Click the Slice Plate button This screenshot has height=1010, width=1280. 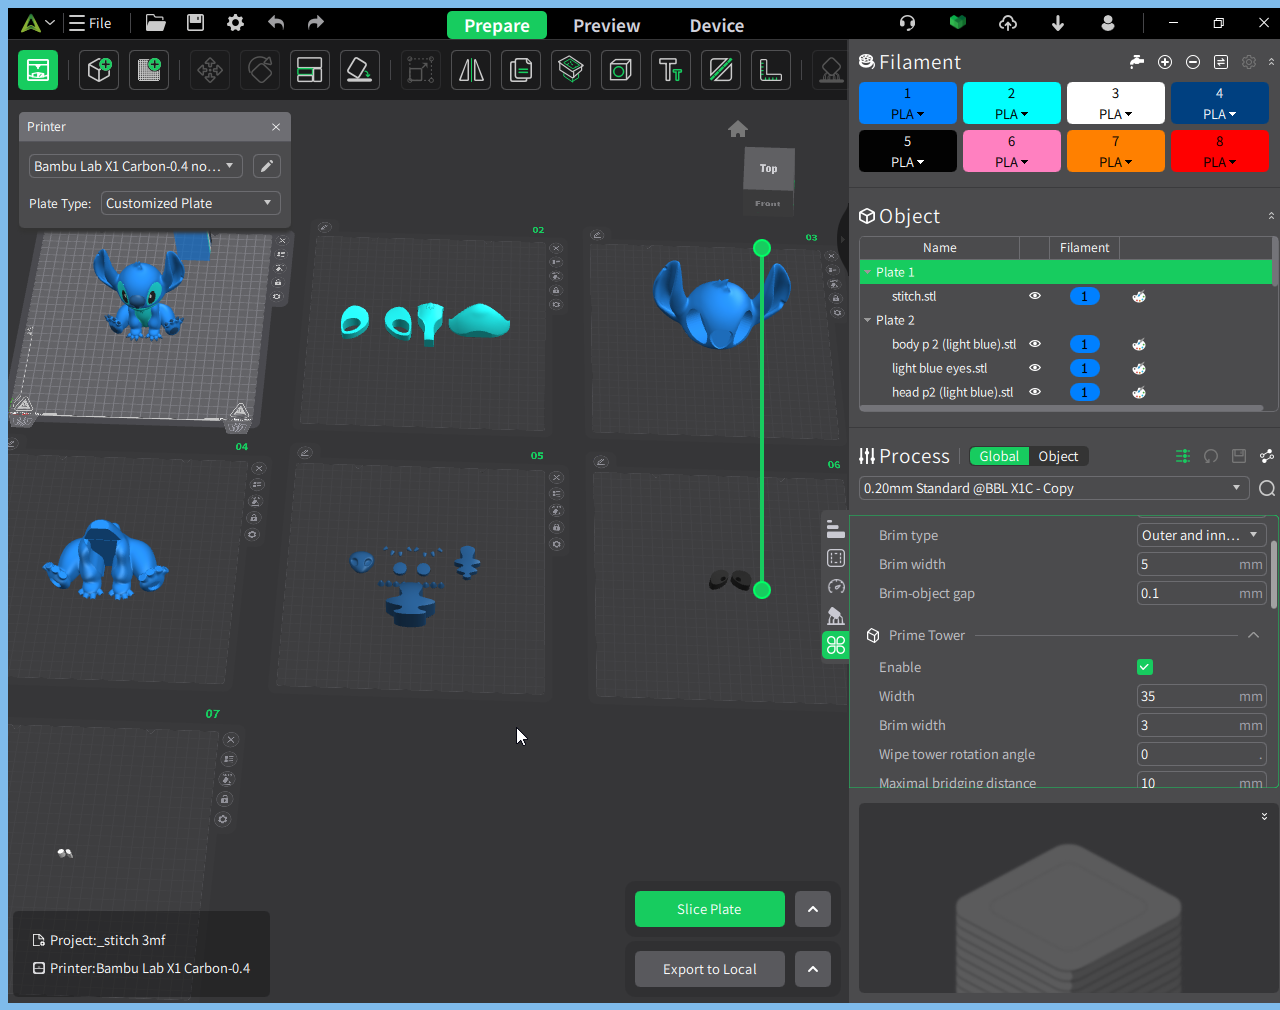pos(709,910)
